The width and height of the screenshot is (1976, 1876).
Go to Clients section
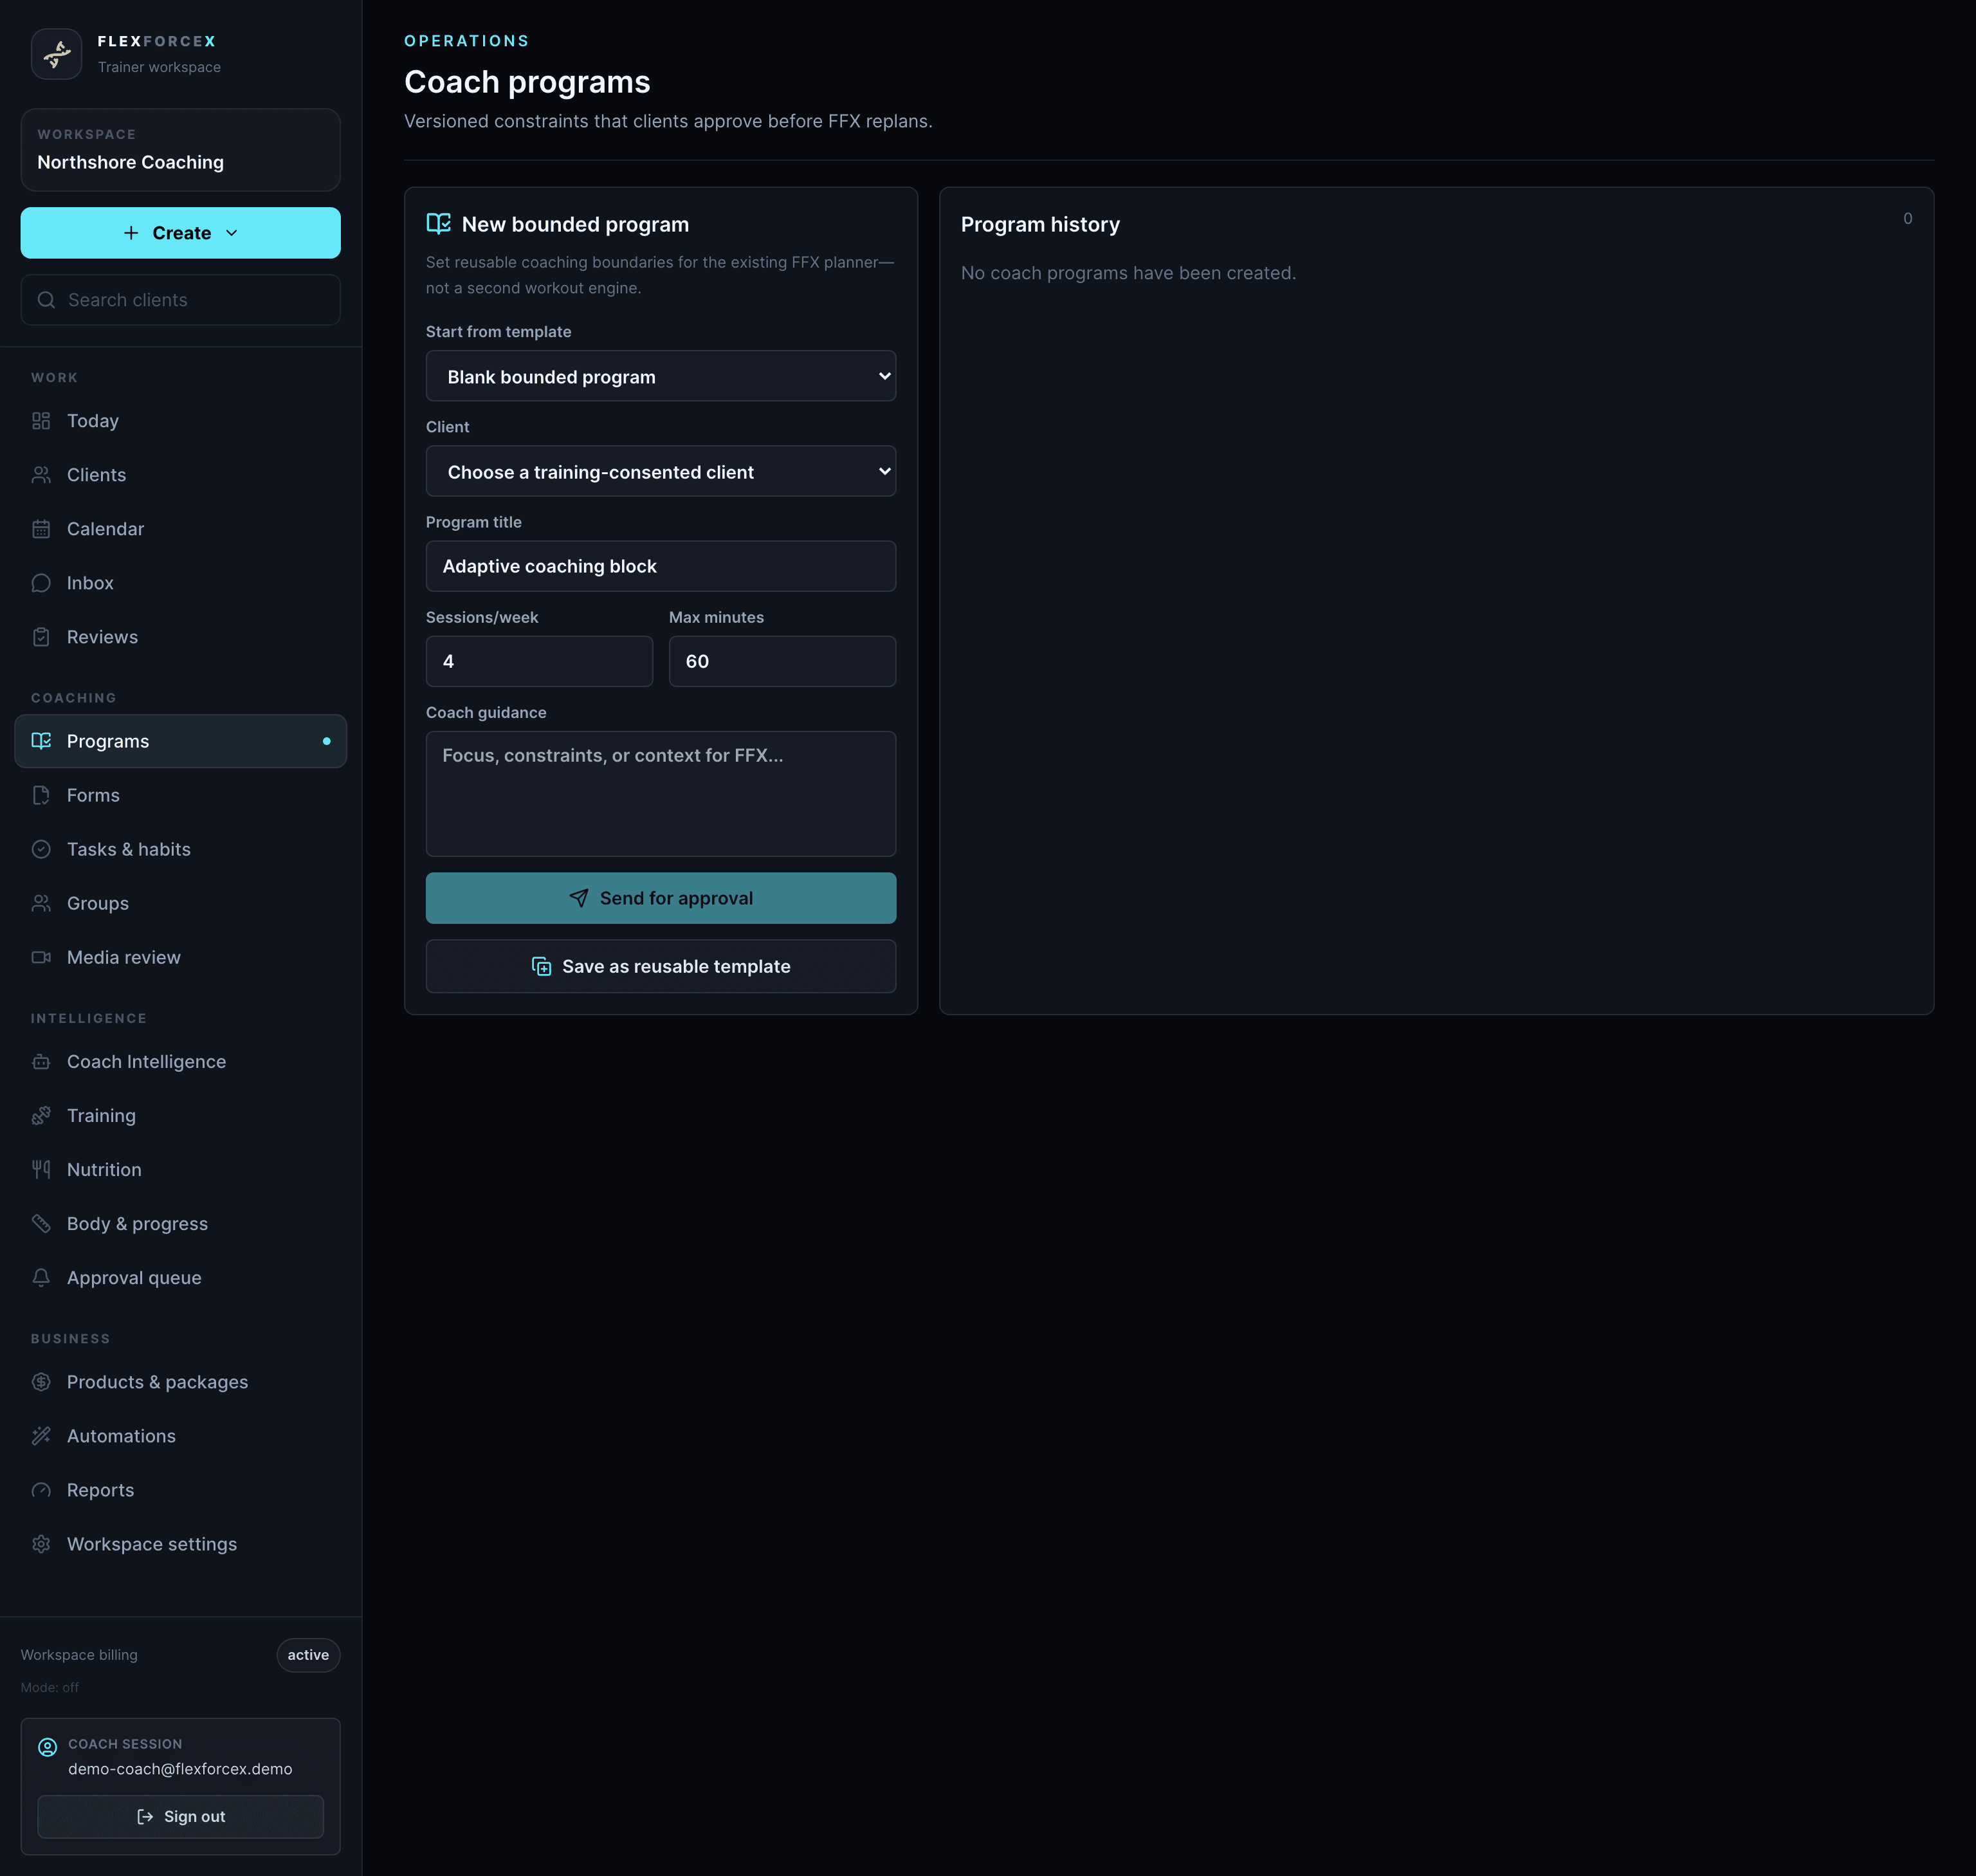click(180, 475)
